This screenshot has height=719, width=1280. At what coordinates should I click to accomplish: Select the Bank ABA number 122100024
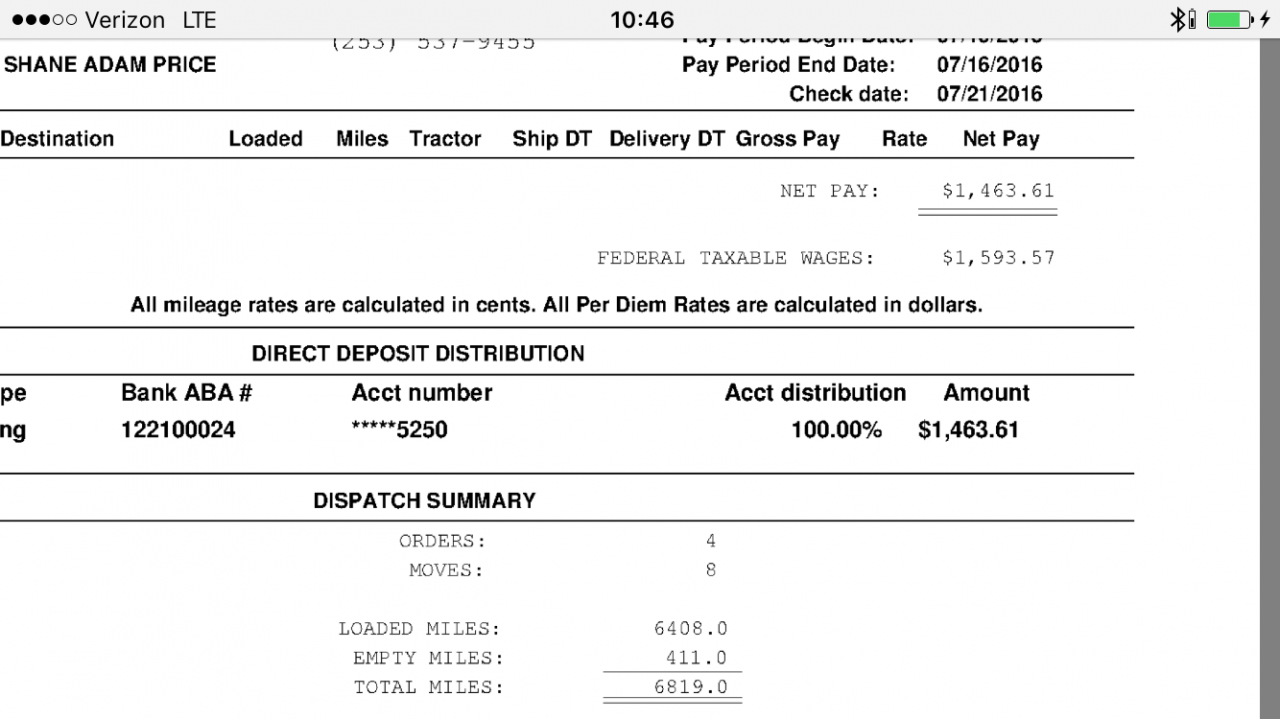178,431
